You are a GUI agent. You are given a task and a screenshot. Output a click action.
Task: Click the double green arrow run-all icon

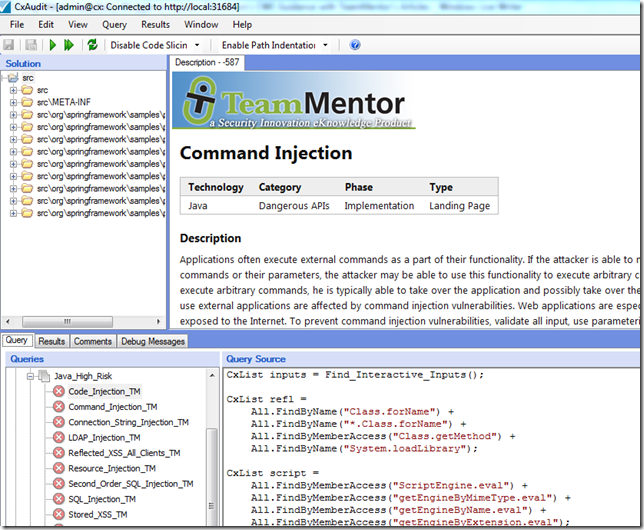[x=69, y=45]
